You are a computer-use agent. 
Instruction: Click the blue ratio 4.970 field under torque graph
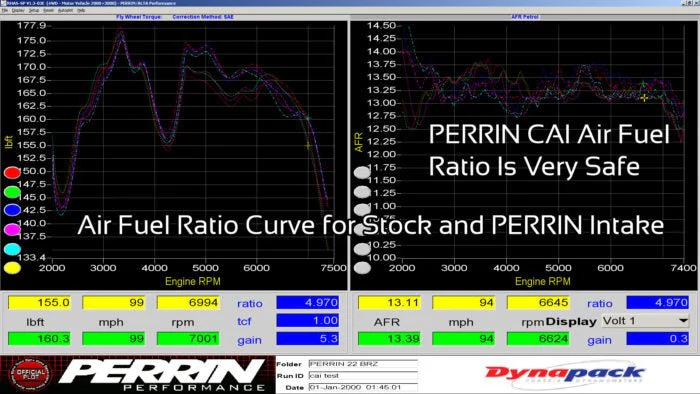coord(308,303)
